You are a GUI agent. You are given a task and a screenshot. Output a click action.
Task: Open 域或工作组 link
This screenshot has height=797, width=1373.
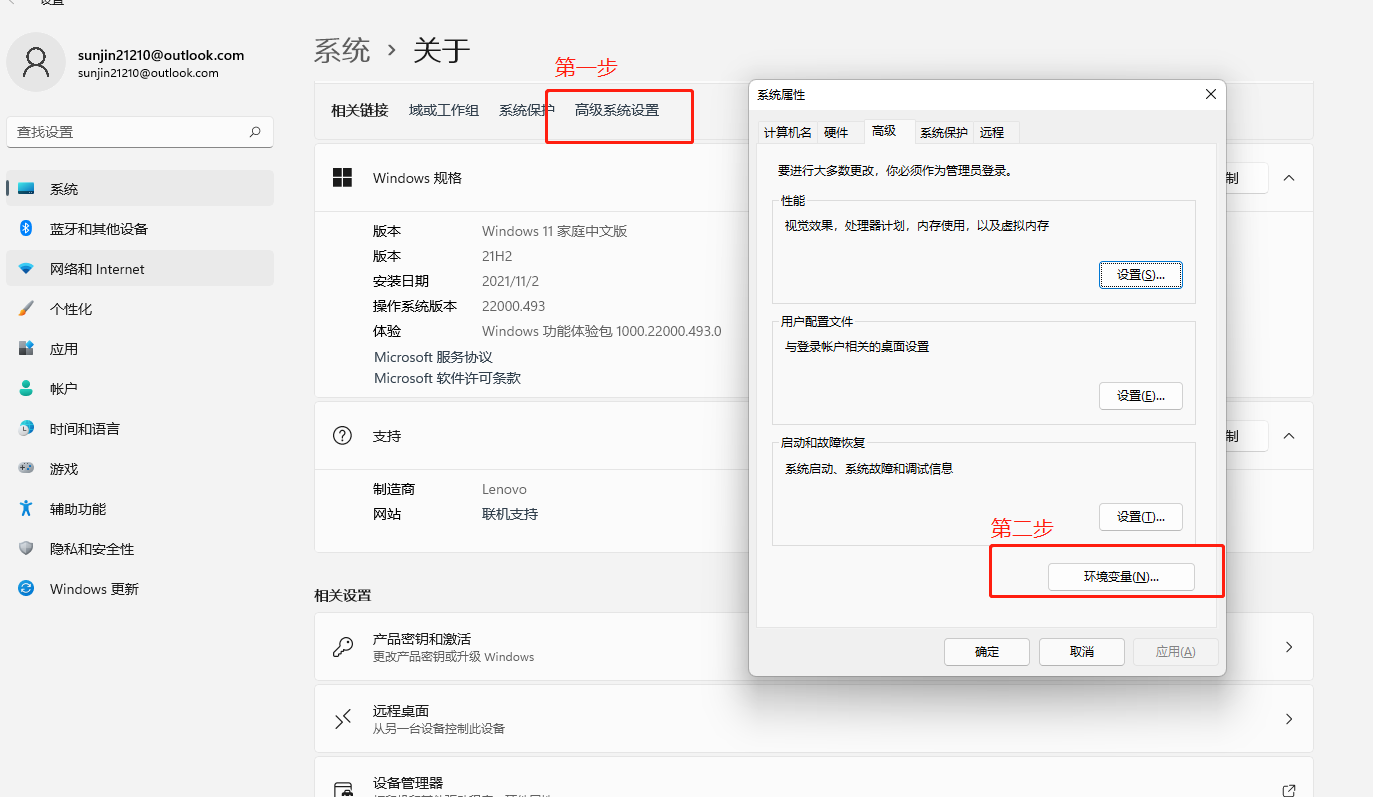point(444,110)
